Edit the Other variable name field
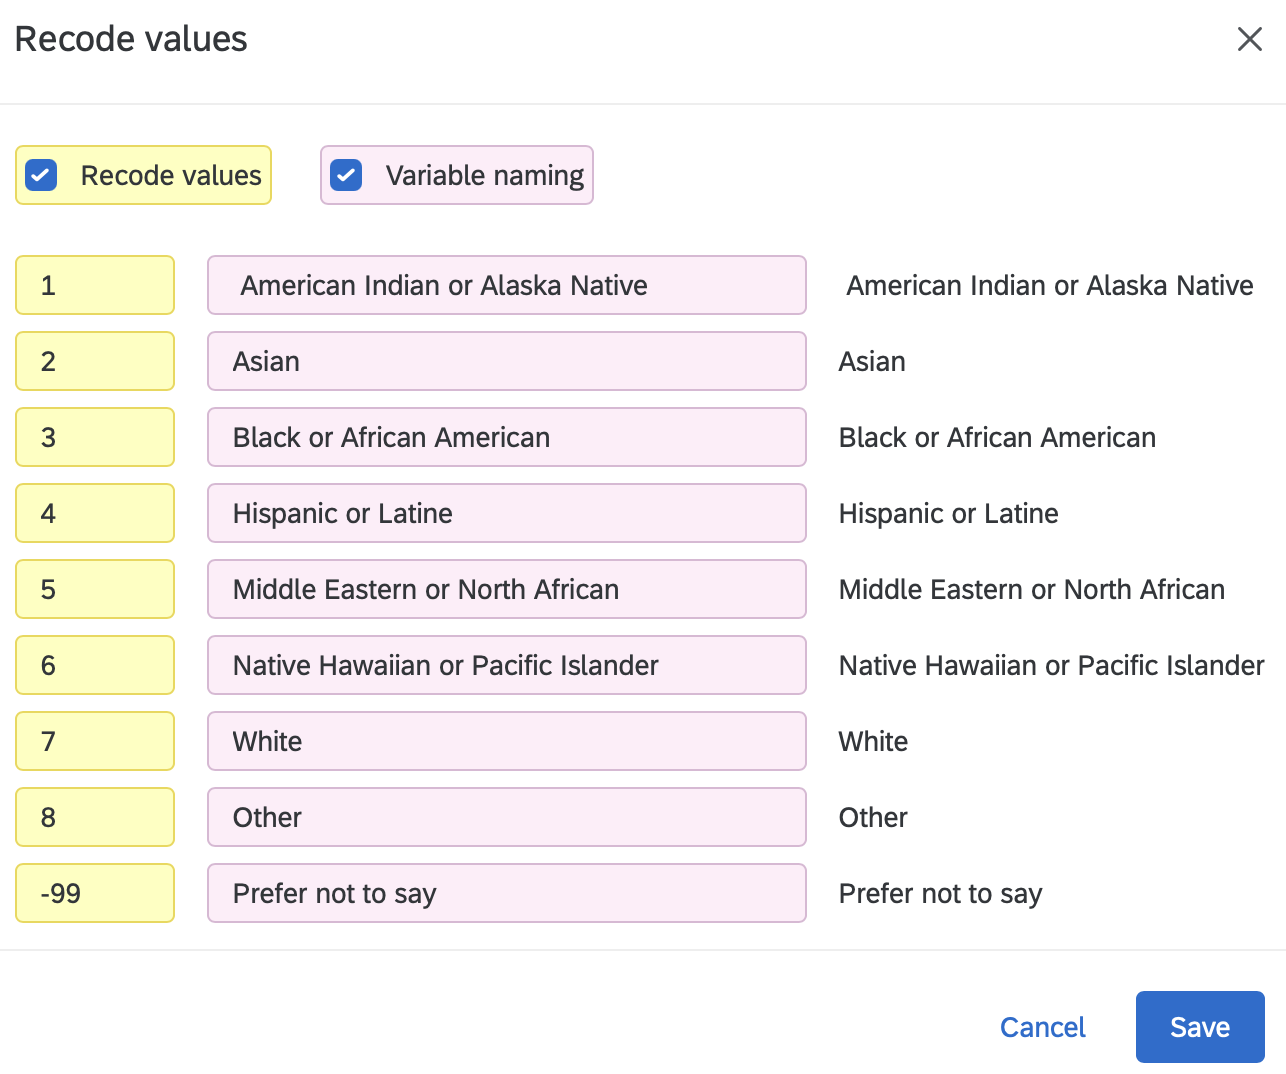1286x1074 pixels. (507, 817)
